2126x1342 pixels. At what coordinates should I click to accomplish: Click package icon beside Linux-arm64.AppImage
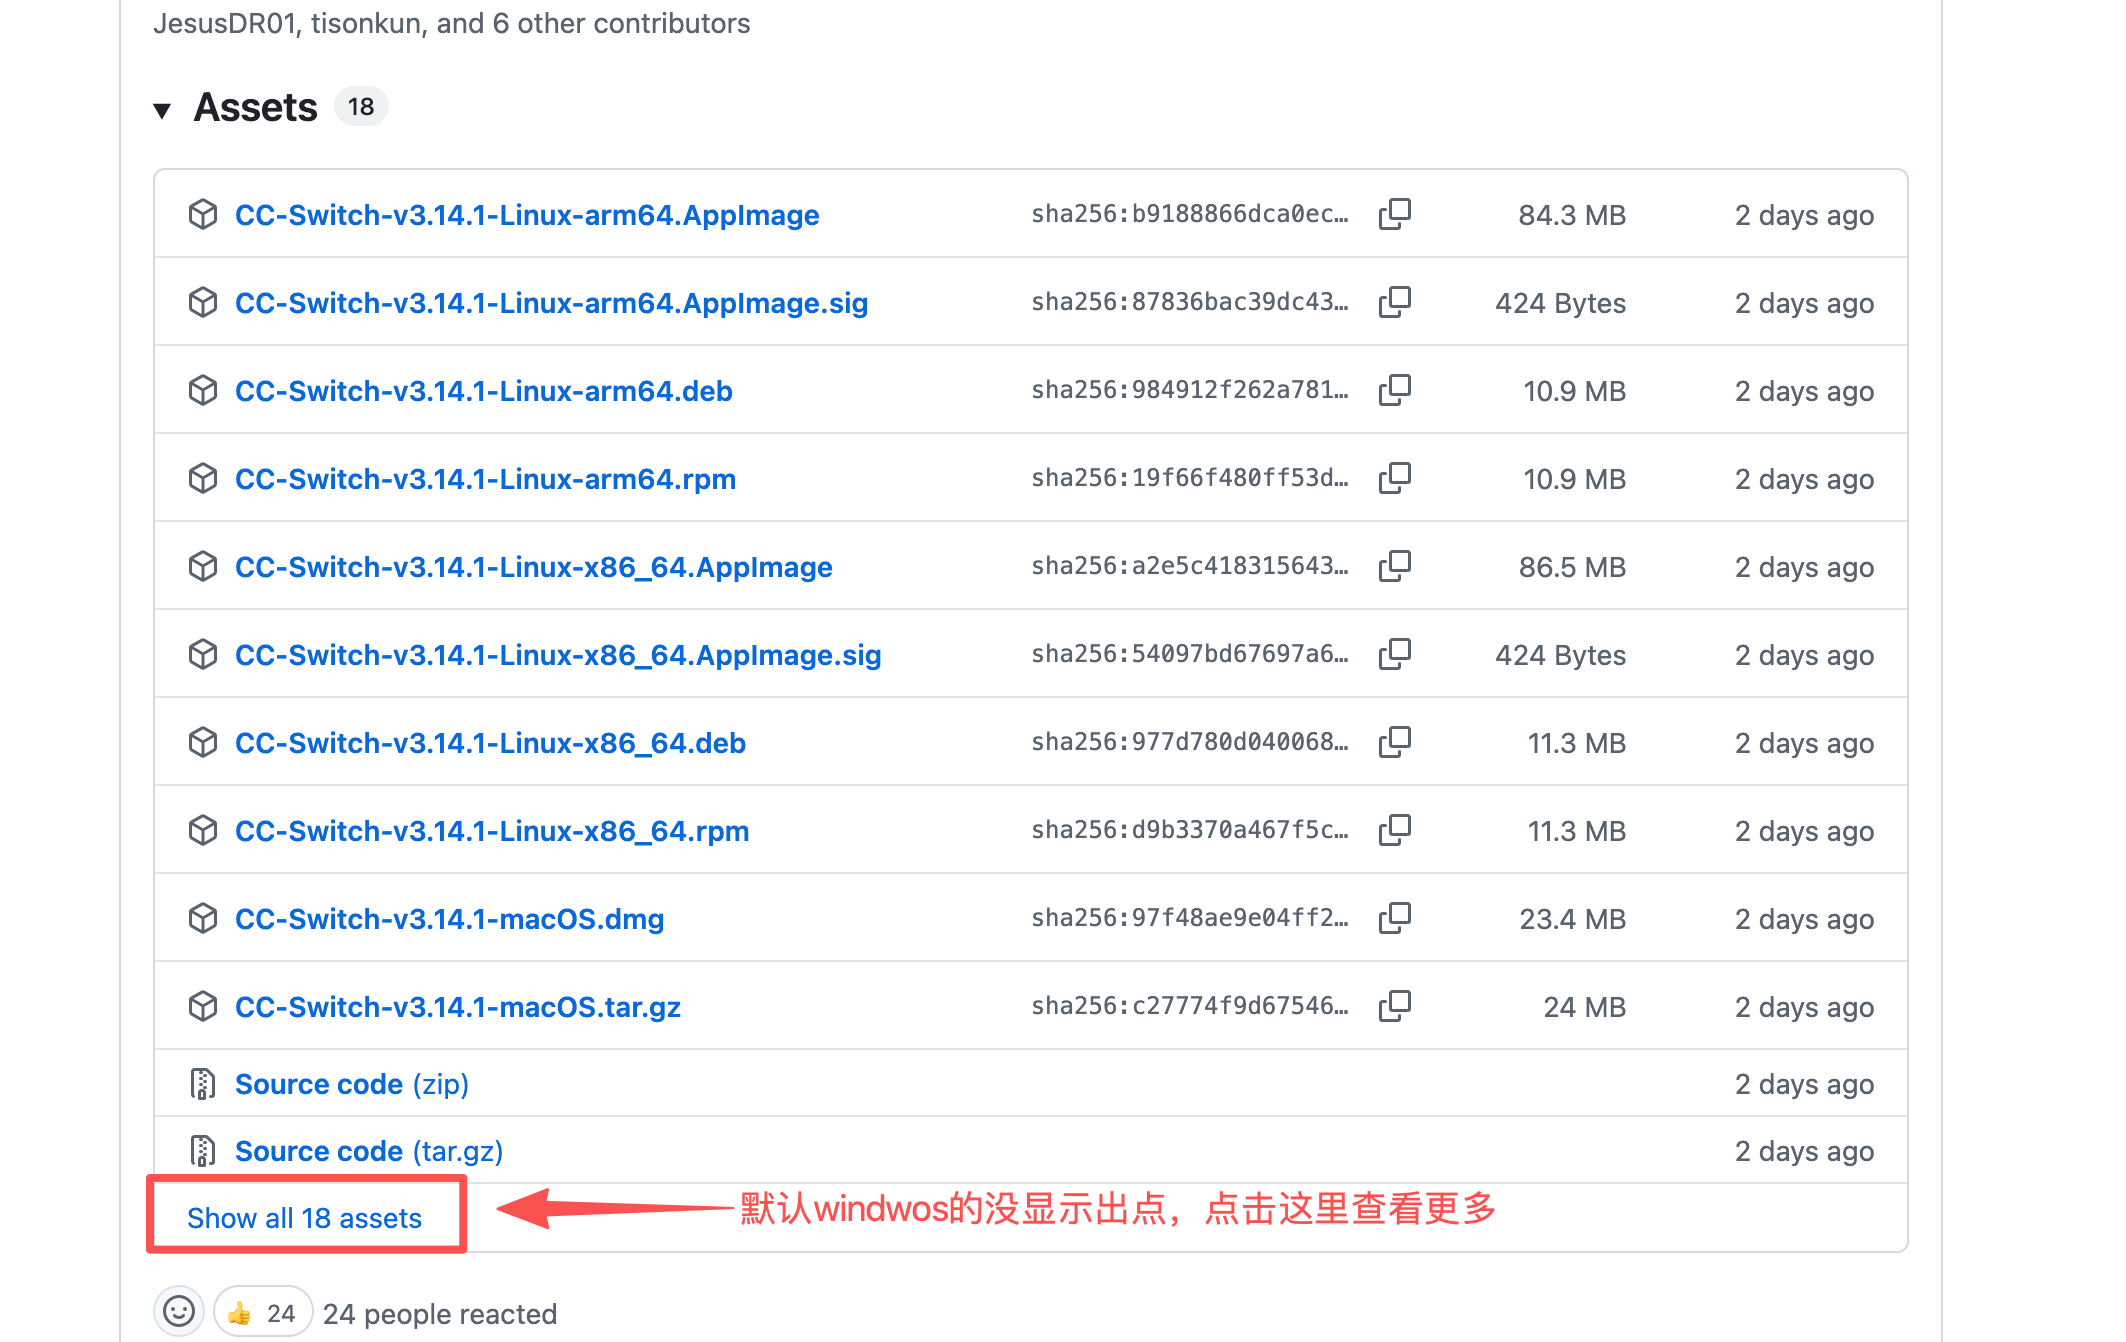[x=203, y=214]
